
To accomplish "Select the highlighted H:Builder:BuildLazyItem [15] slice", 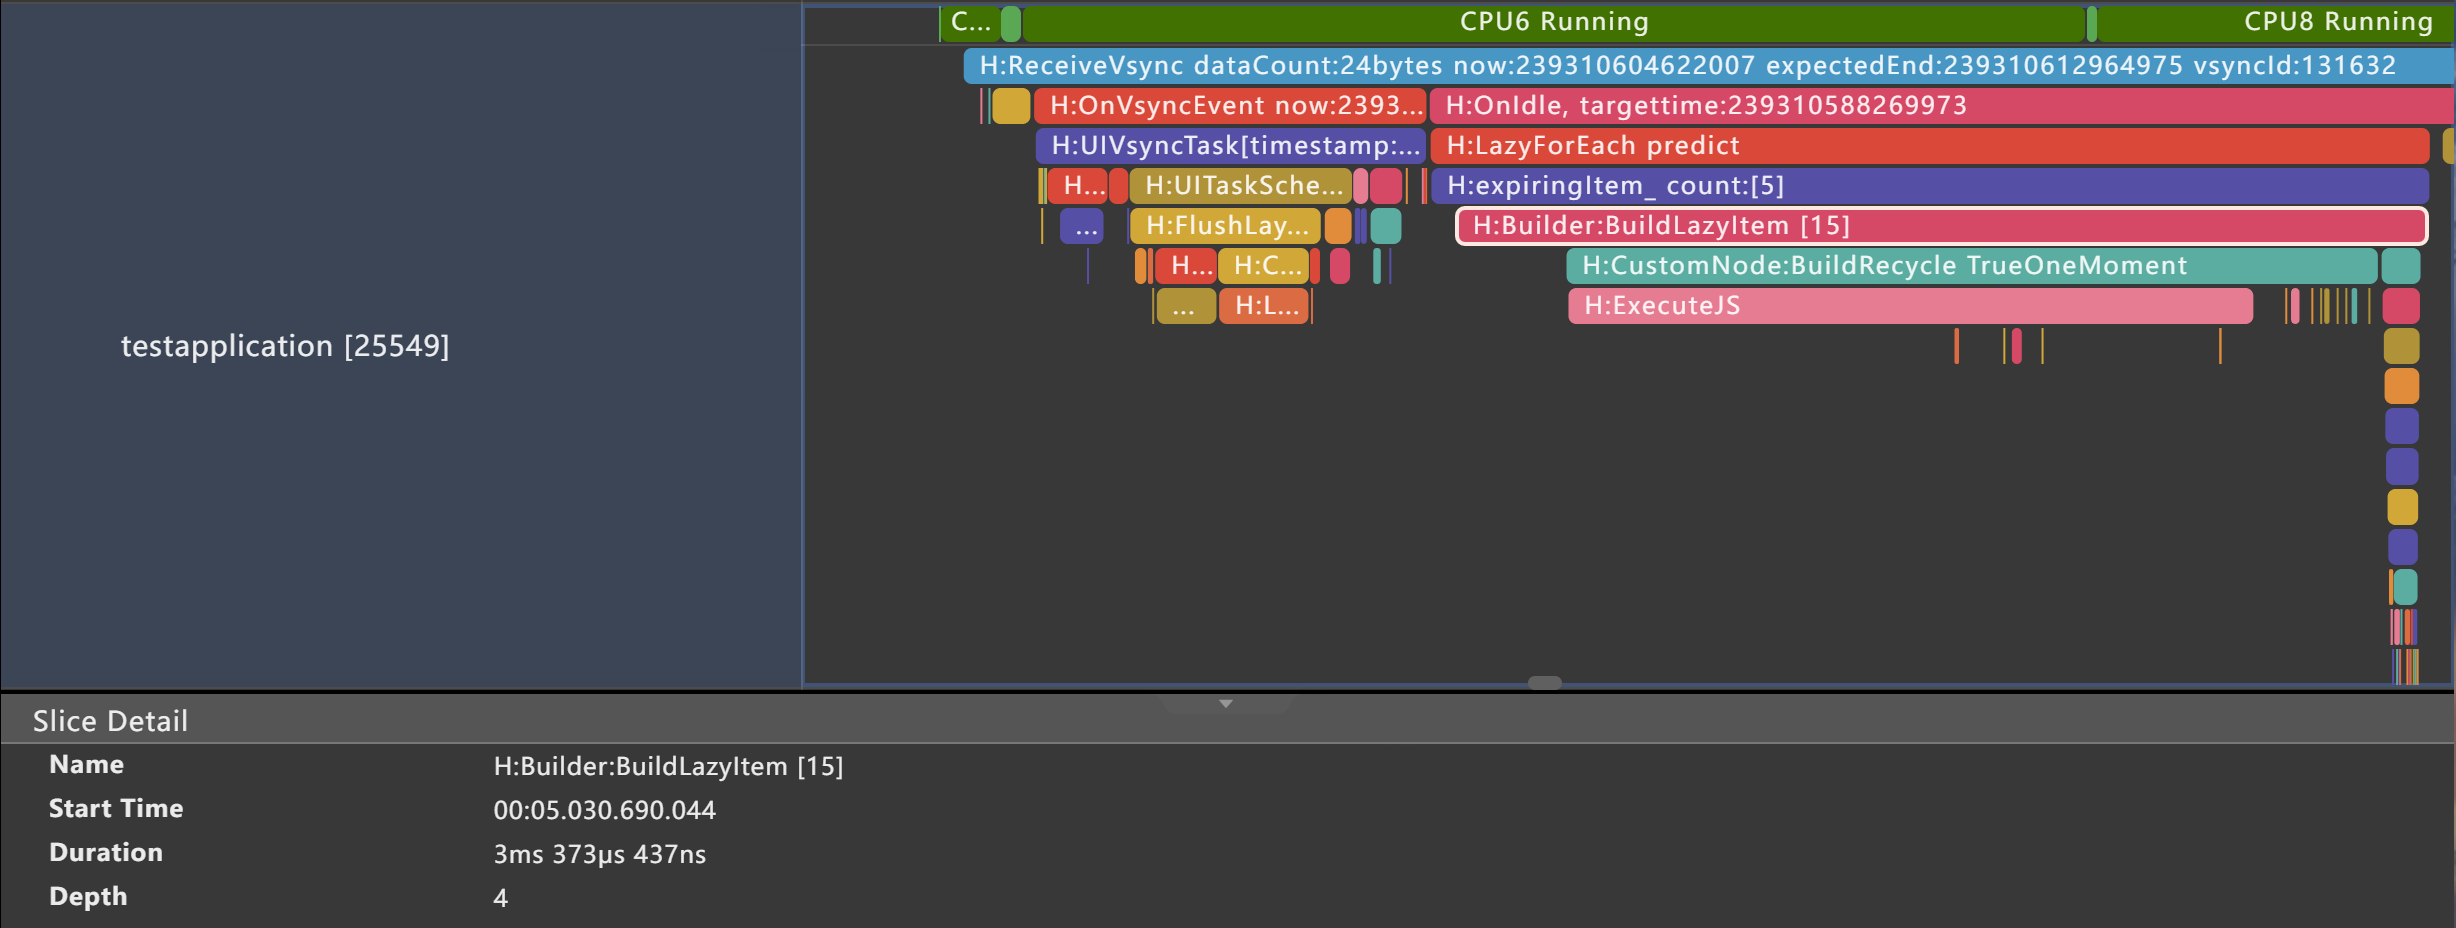I will point(1940,226).
